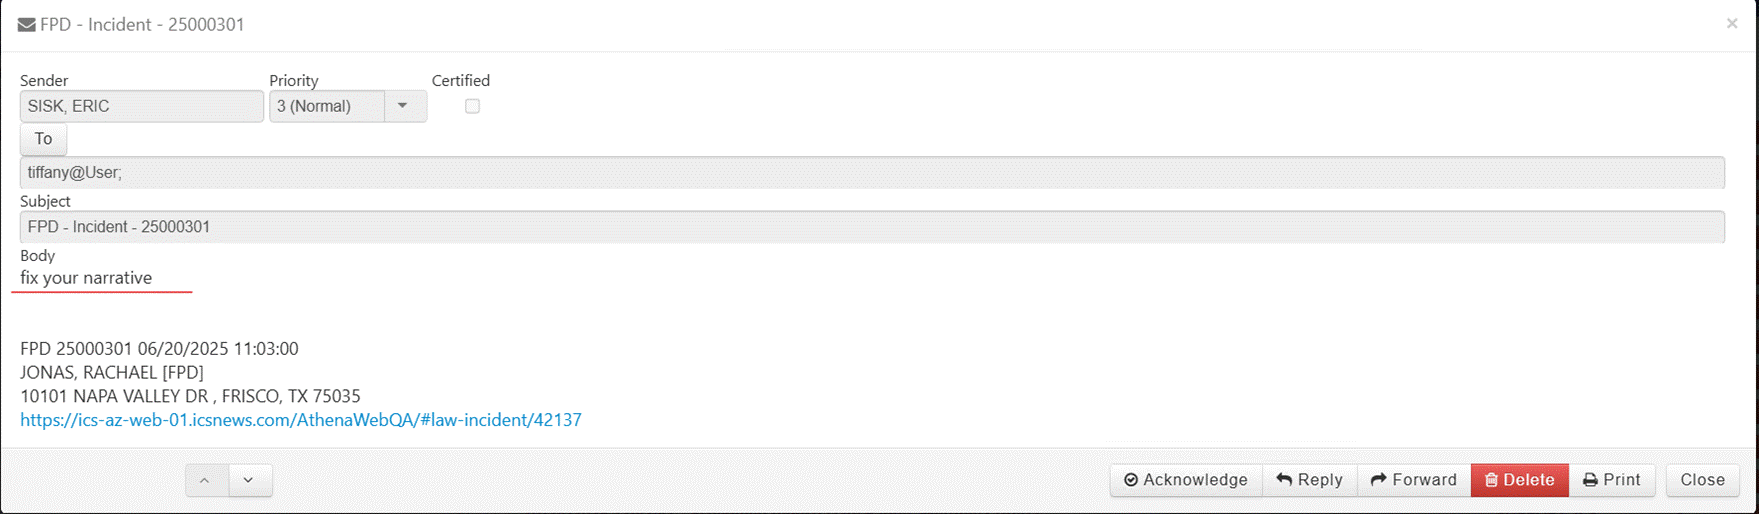
Task: Click the Reply button
Action: click(1310, 480)
